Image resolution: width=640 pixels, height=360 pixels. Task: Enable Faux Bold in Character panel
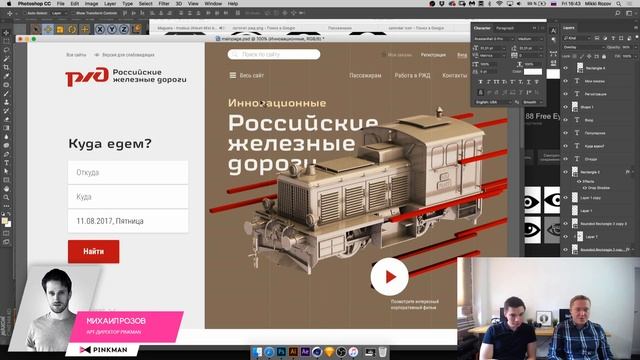pyautogui.click(x=480, y=82)
